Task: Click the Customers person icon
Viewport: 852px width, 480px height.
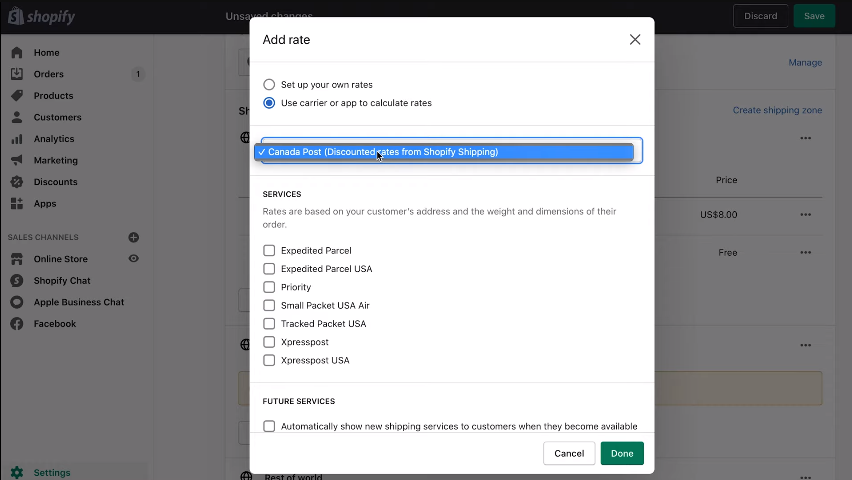Action: pyautogui.click(x=17, y=117)
